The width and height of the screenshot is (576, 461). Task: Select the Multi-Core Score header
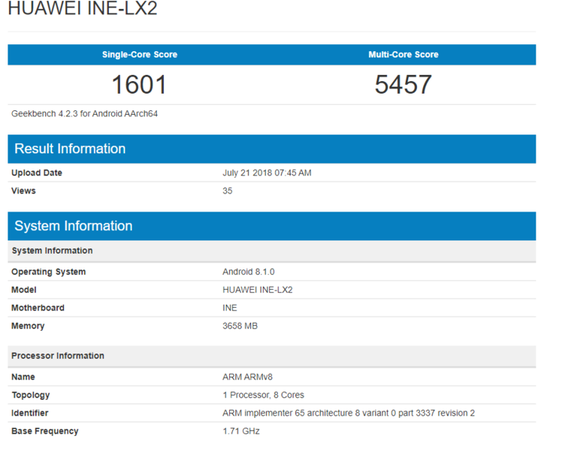coord(403,54)
